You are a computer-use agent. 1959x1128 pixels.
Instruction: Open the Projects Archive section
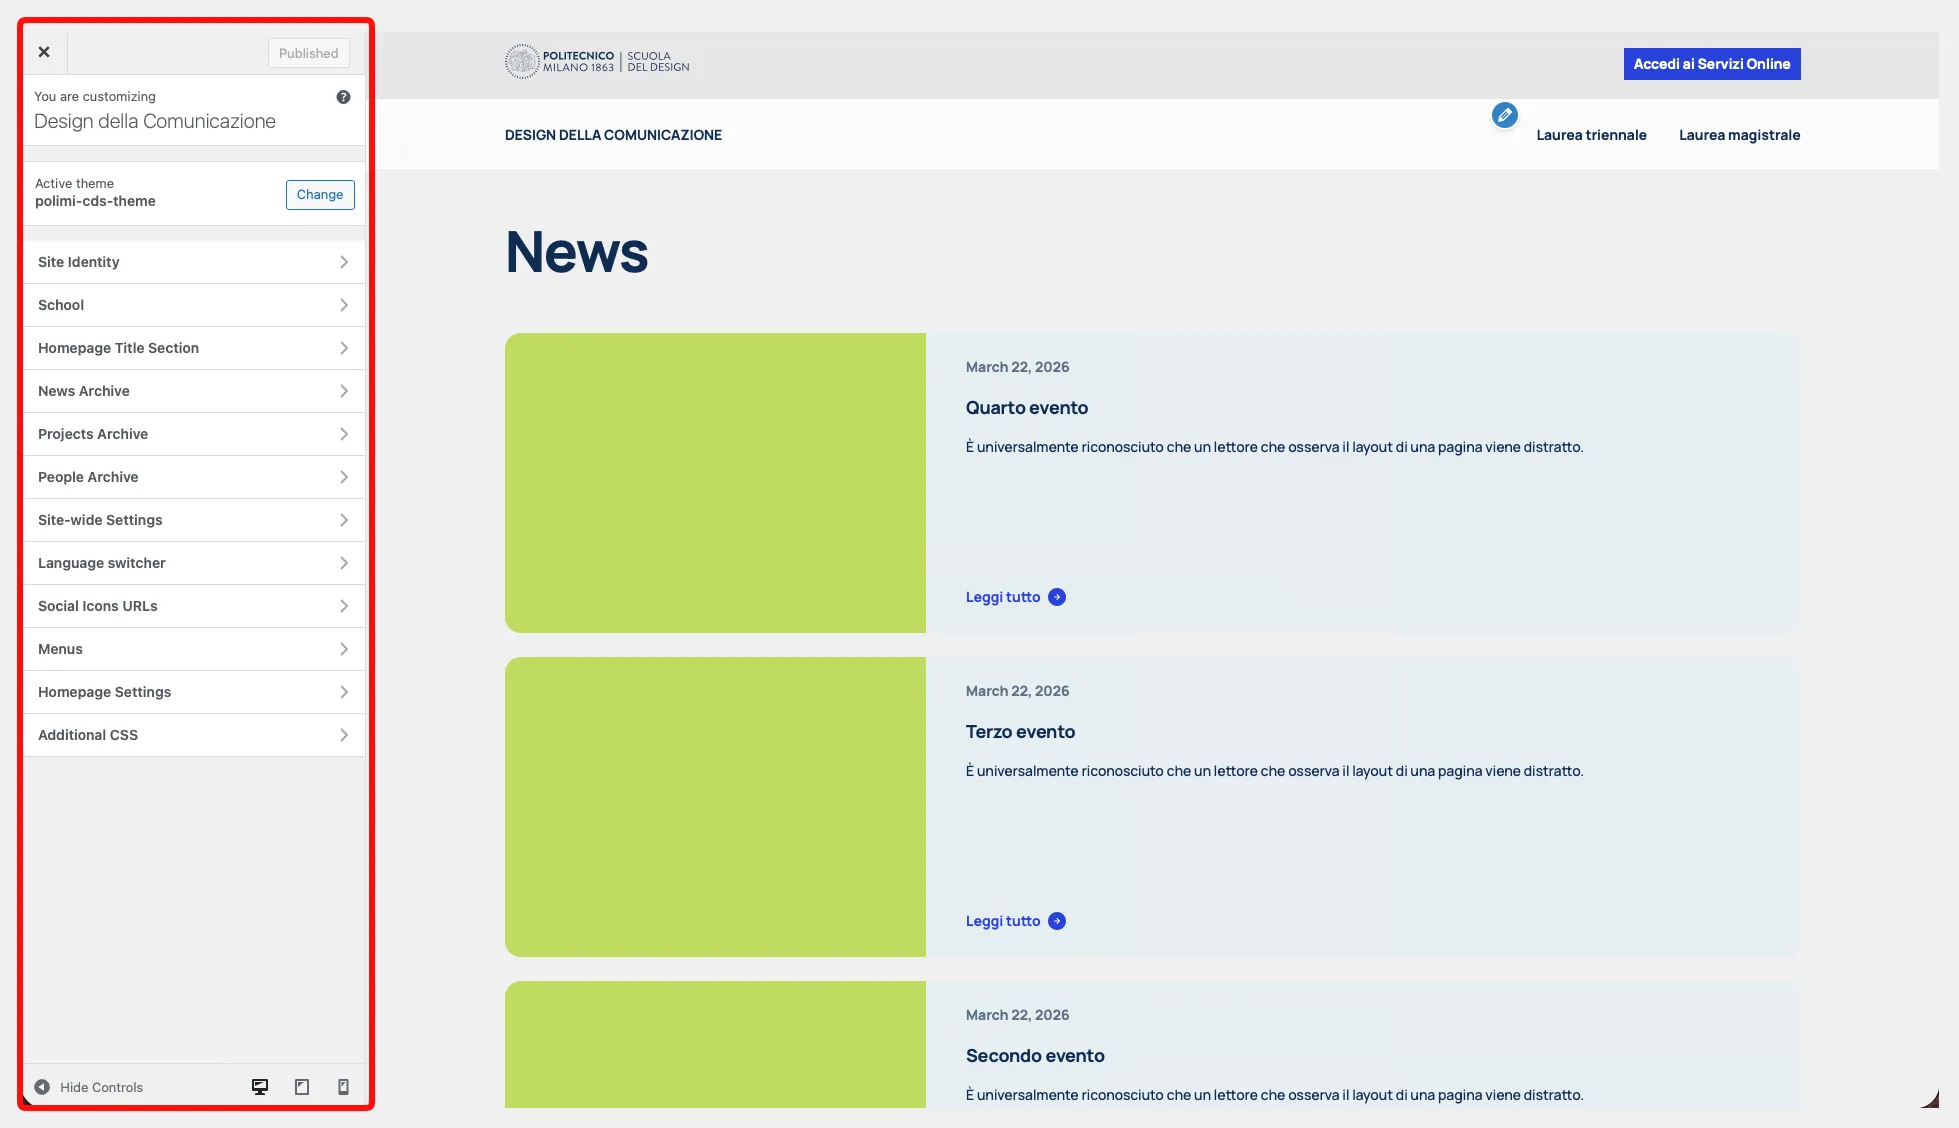[194, 434]
